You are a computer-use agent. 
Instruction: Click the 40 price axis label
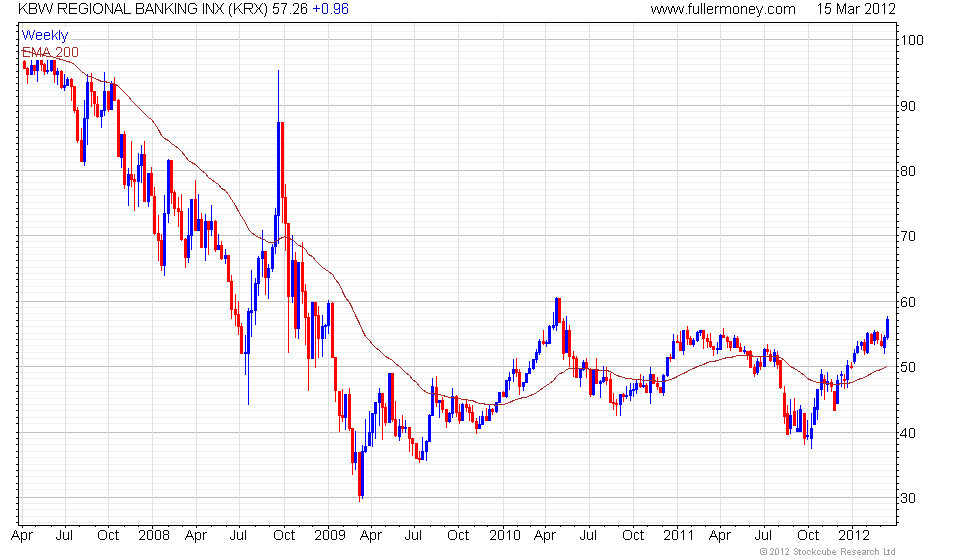[x=908, y=432]
